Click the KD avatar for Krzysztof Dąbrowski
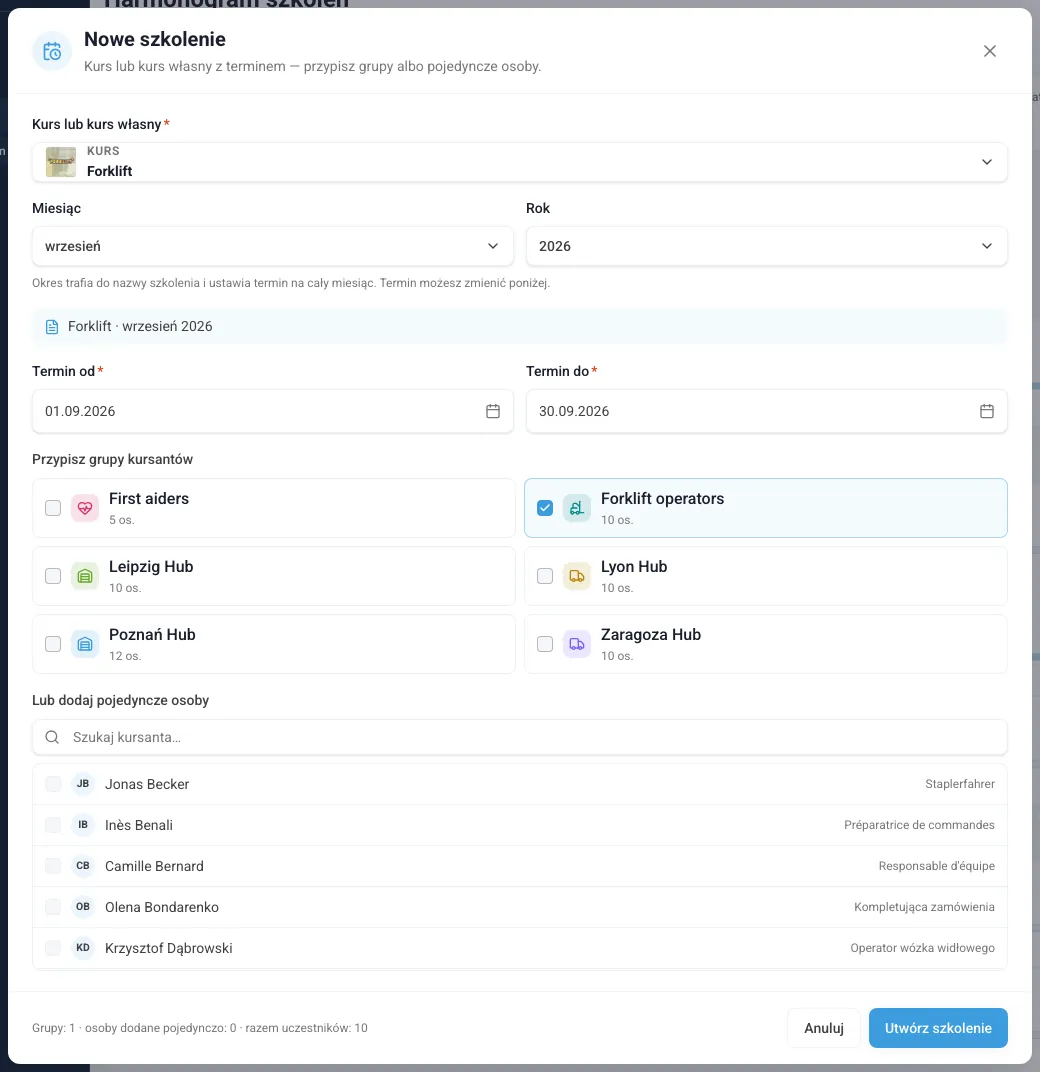Viewport: 1040px width, 1072px height. (x=83, y=948)
